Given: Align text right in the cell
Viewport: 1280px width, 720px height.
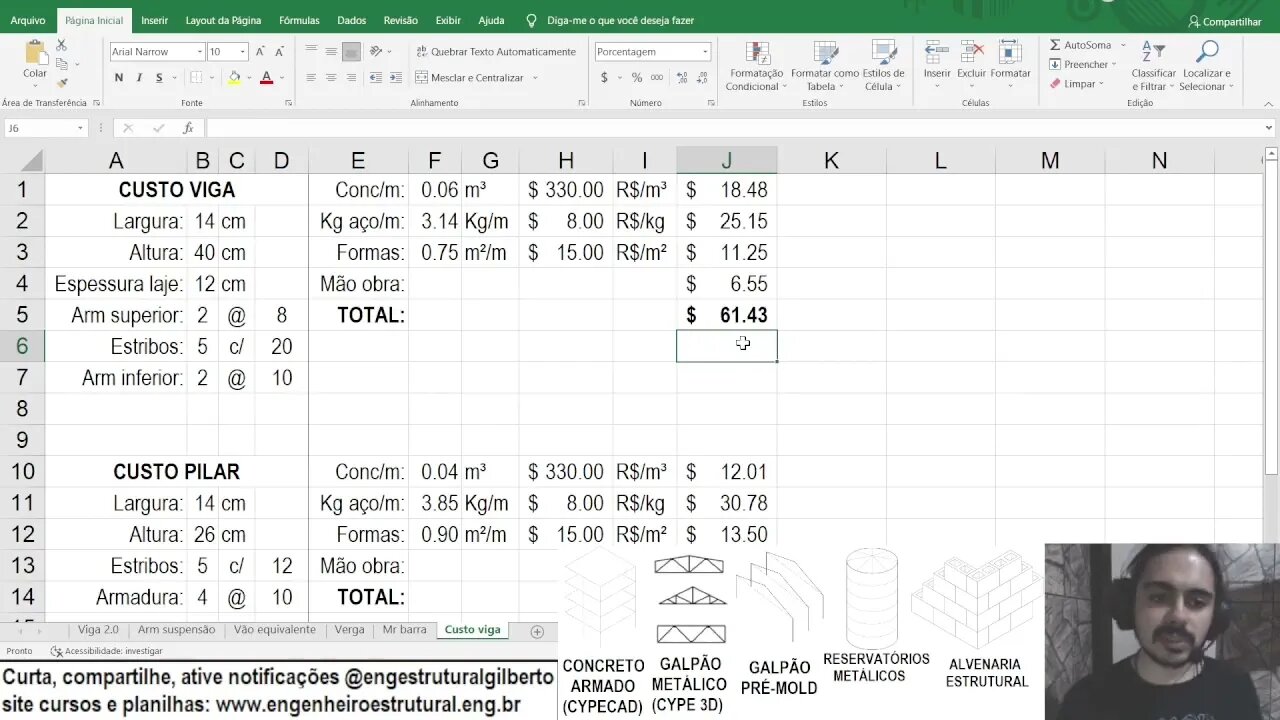Looking at the screenshot, I should [351, 78].
